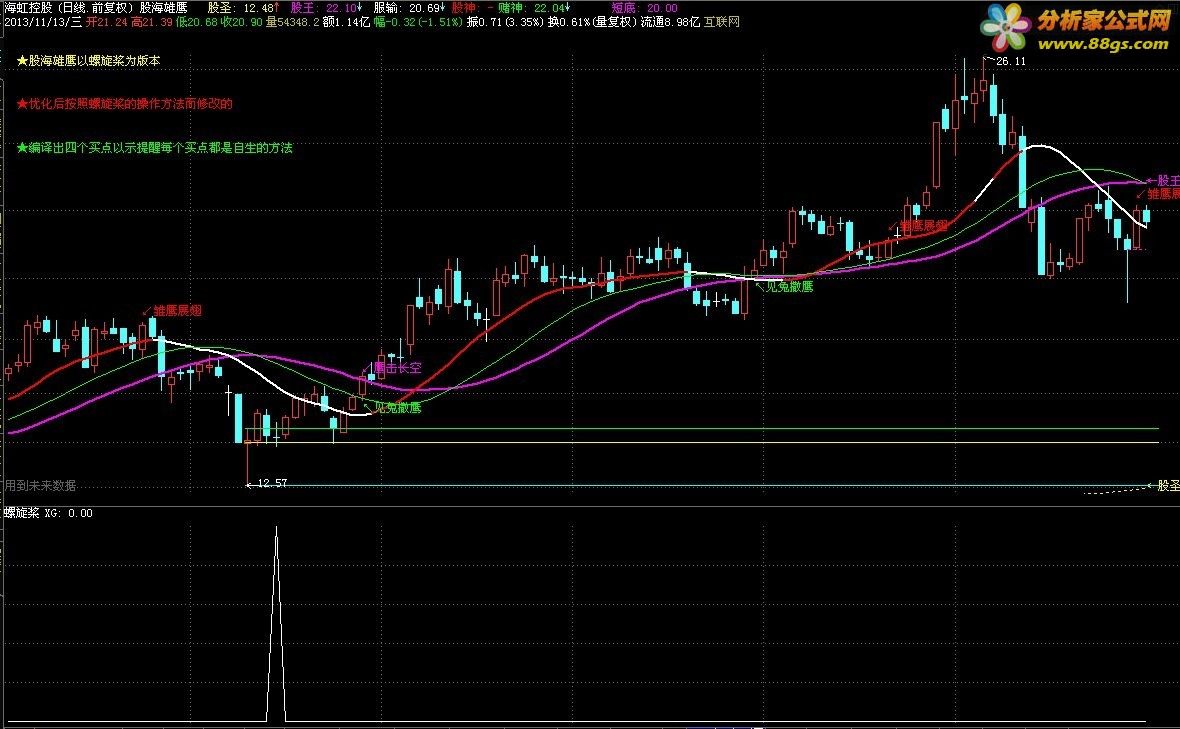
Task: Click the 股圣 label at right edge
Action: click(1168, 486)
